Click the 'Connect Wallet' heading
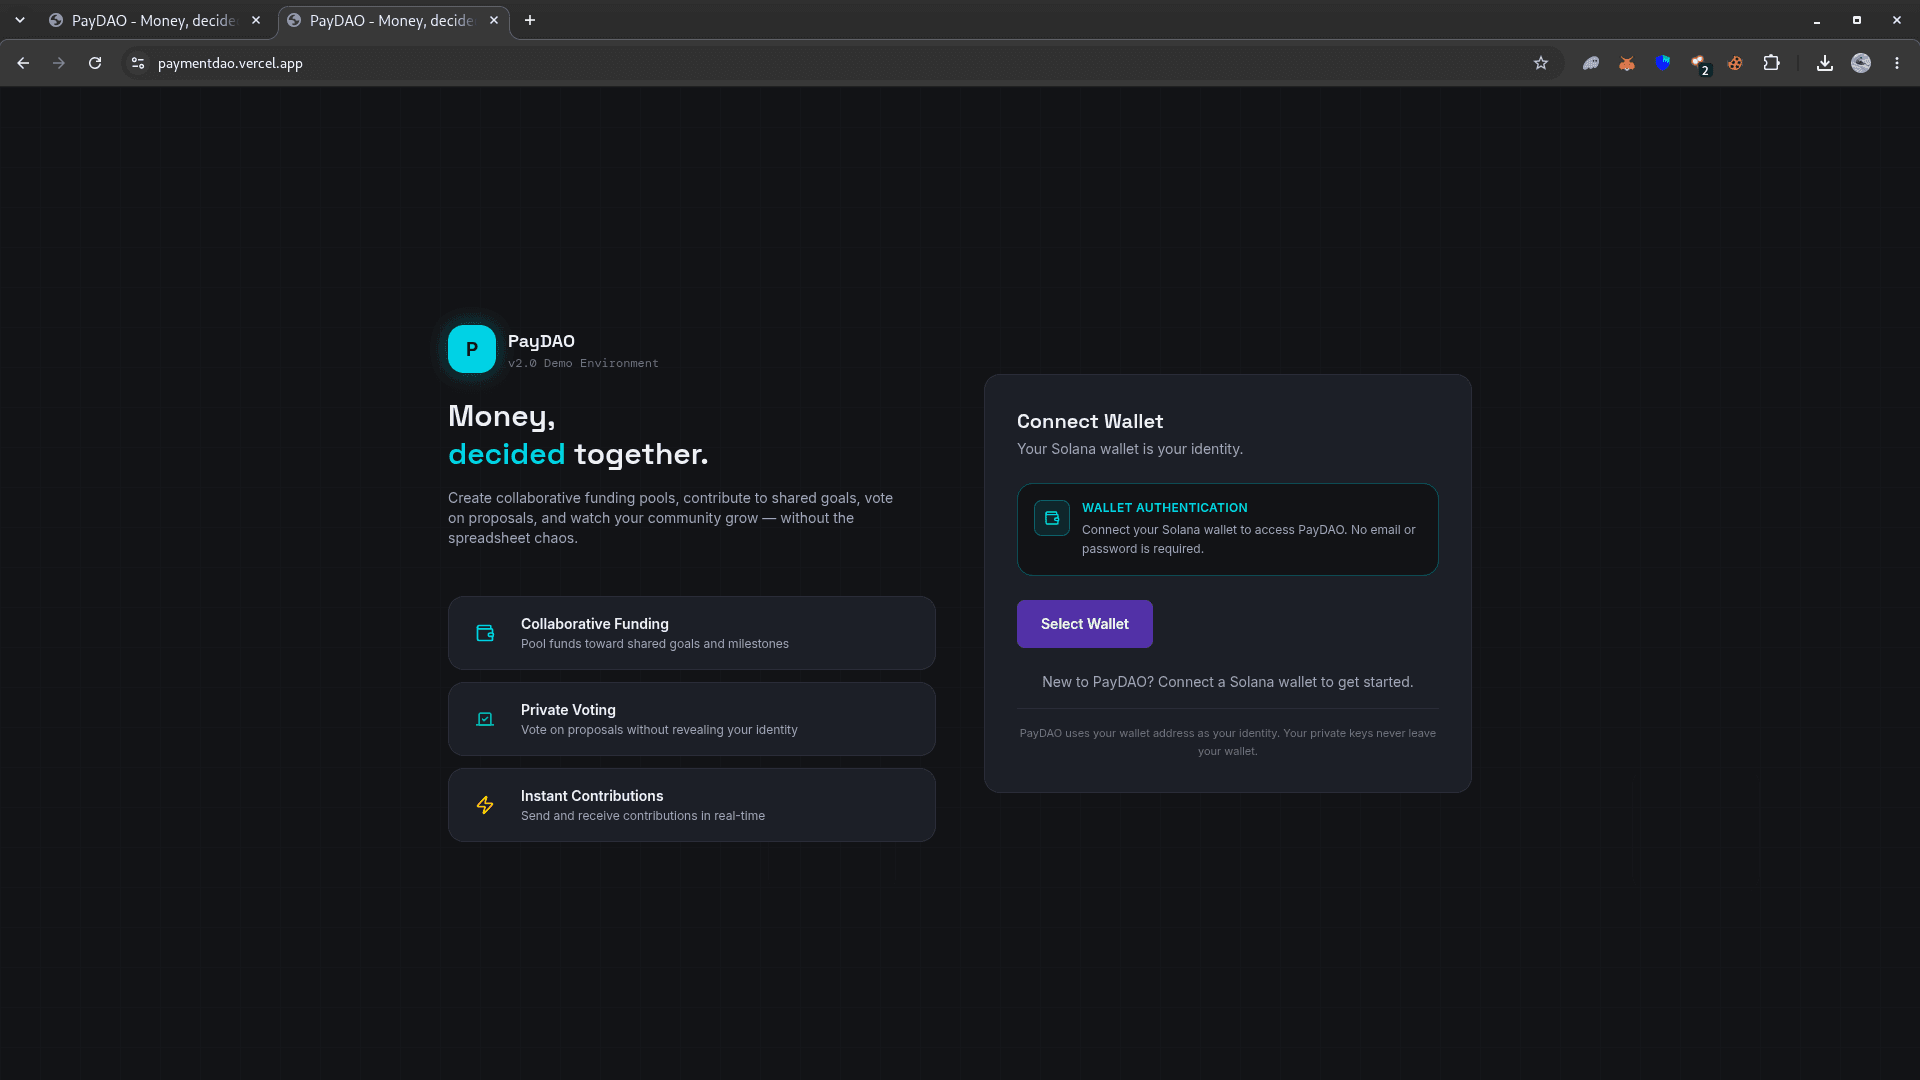This screenshot has height=1080, width=1920. pos(1090,421)
